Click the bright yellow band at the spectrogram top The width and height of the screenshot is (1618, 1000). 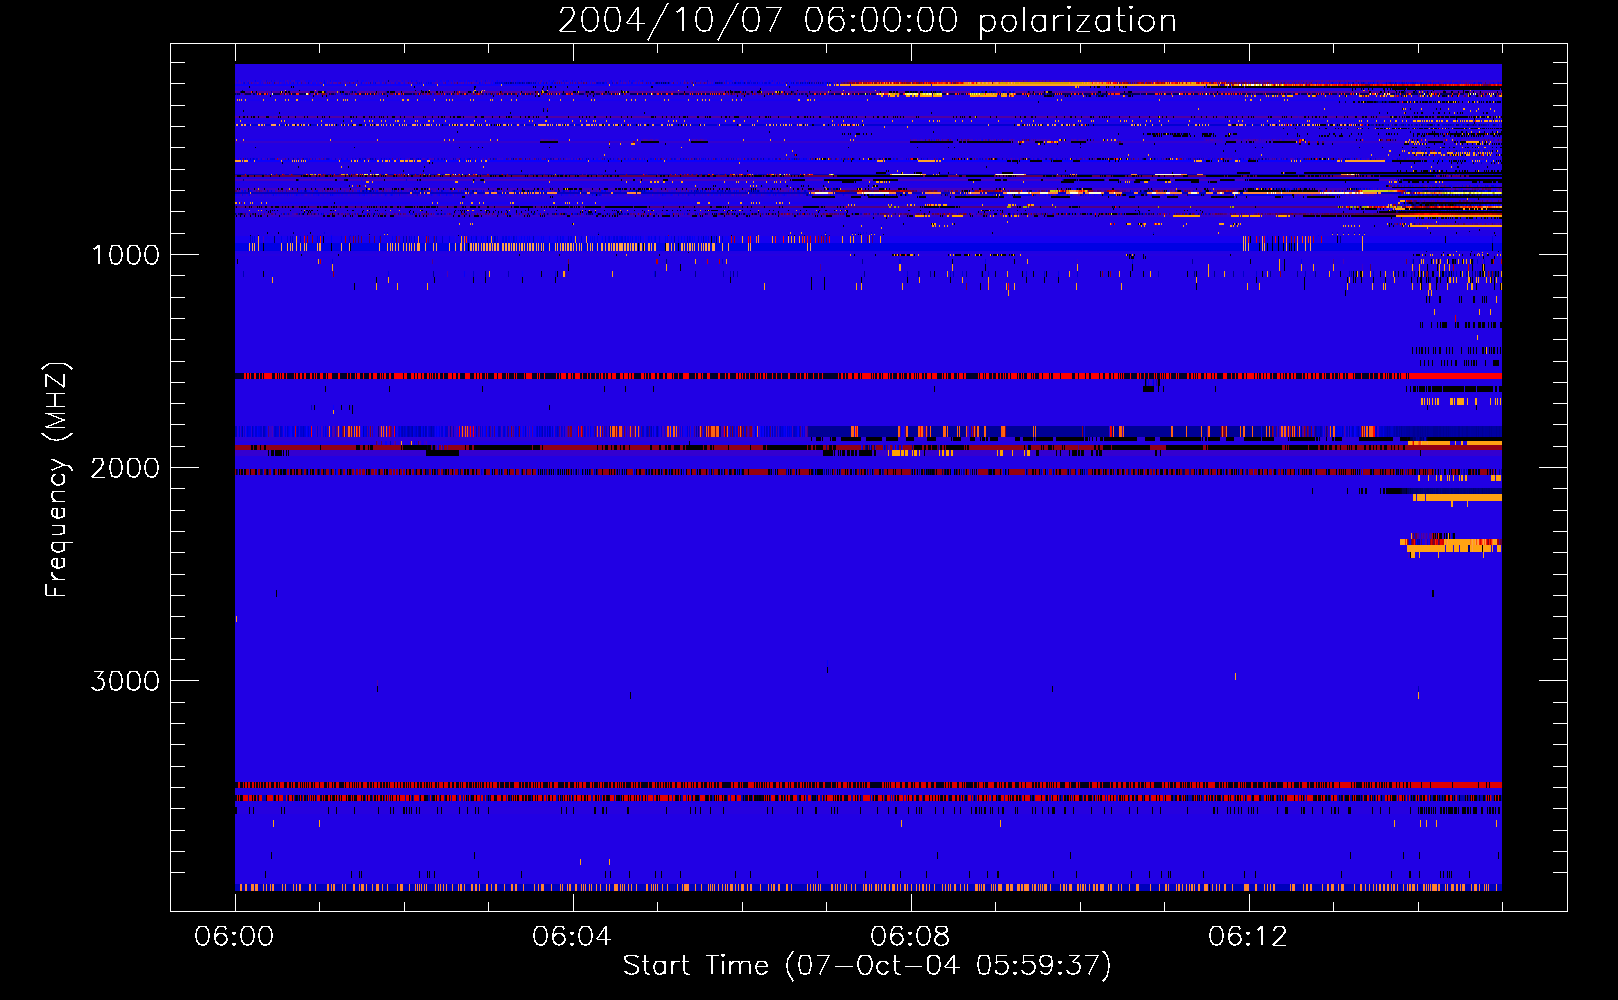(x=1000, y=84)
